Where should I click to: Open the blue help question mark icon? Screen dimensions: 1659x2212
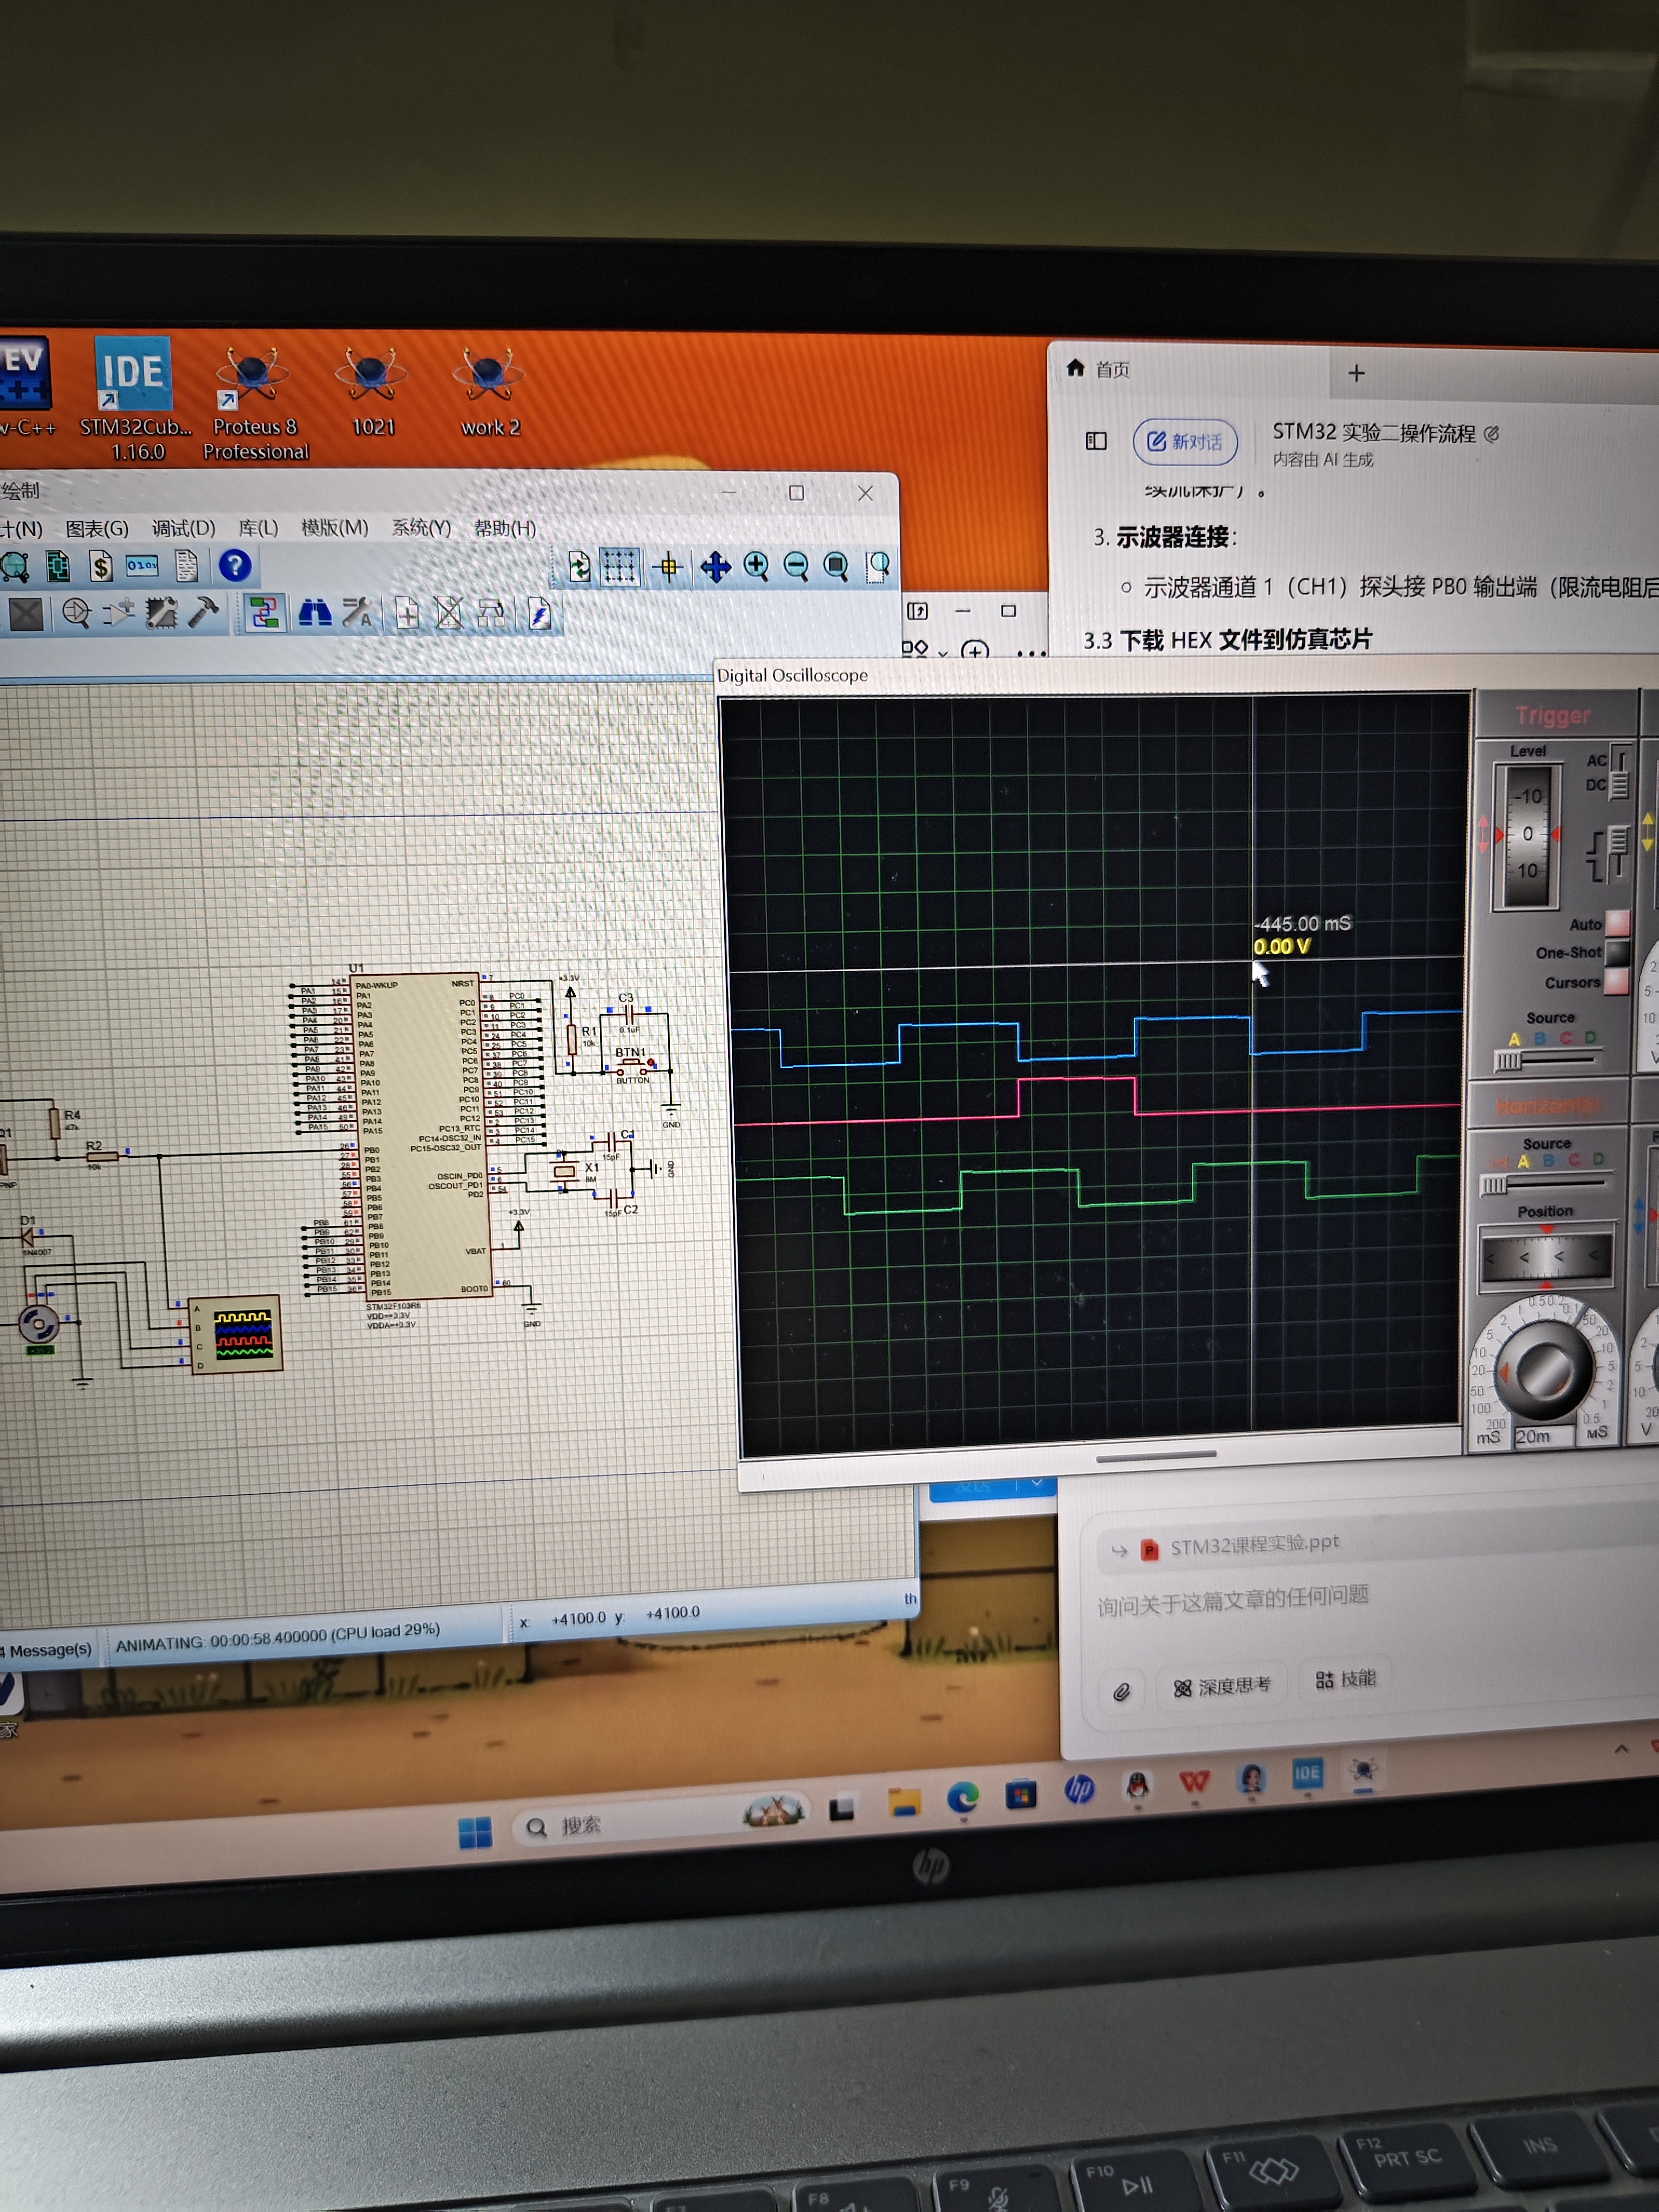235,566
